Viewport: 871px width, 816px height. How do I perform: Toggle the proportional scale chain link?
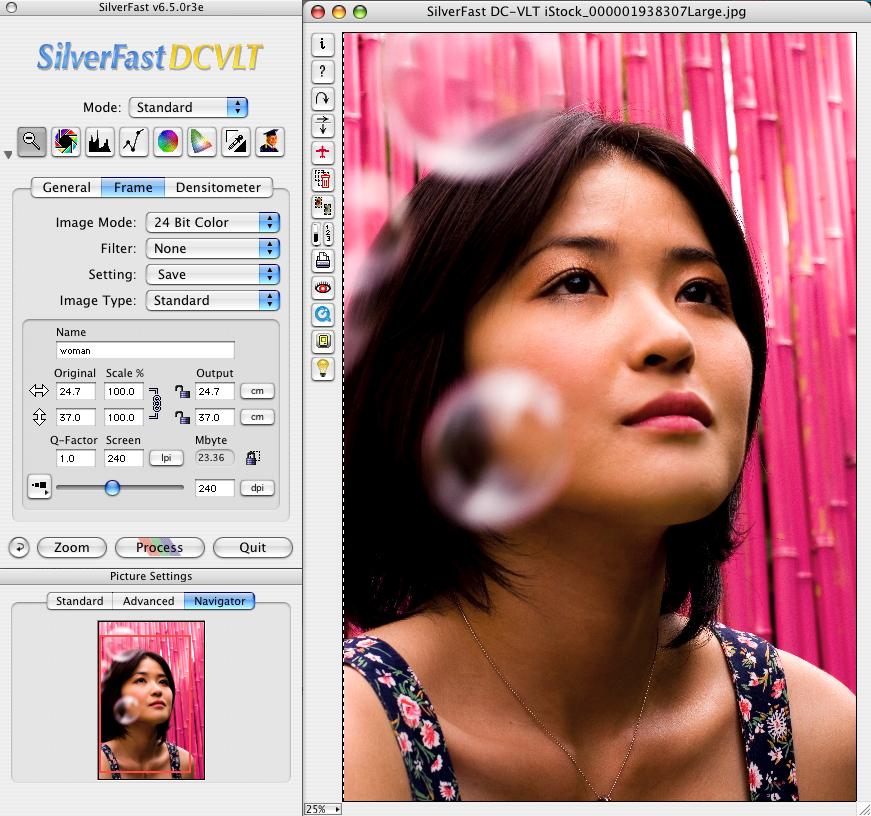pos(157,404)
